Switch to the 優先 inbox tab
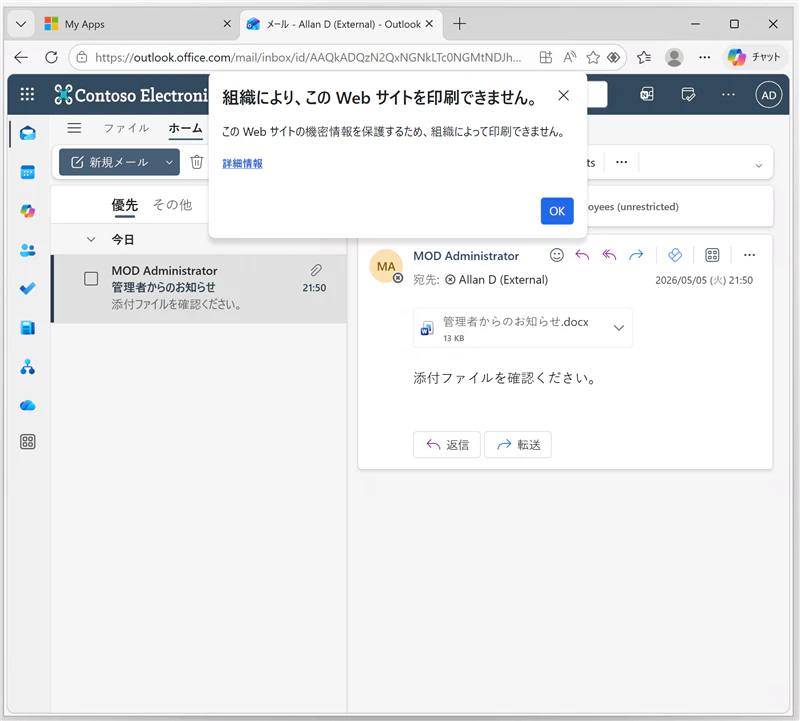 point(124,205)
